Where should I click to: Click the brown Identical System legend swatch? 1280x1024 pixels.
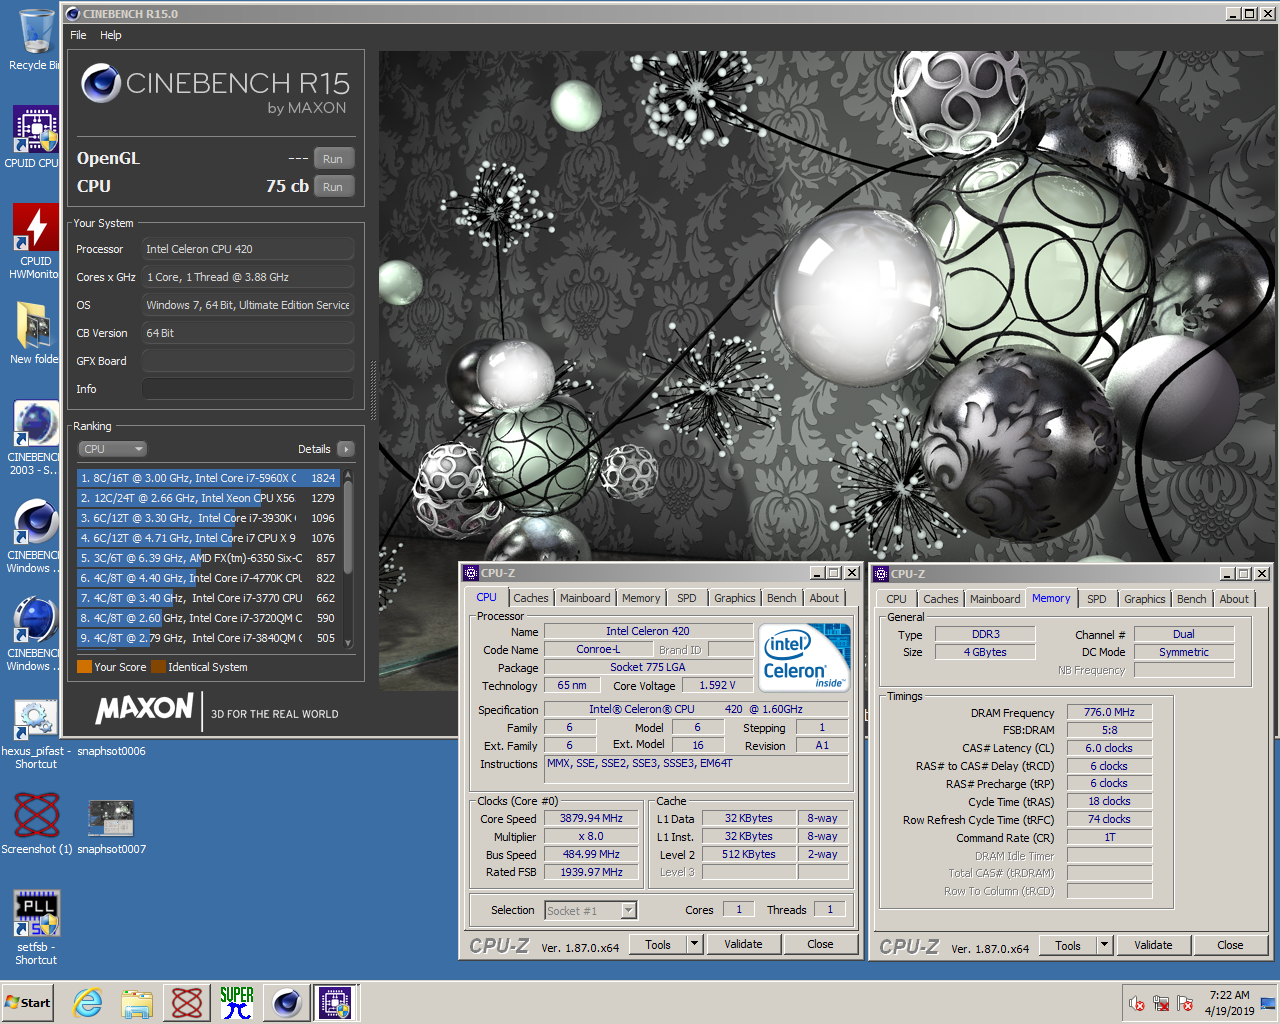[x=158, y=667]
